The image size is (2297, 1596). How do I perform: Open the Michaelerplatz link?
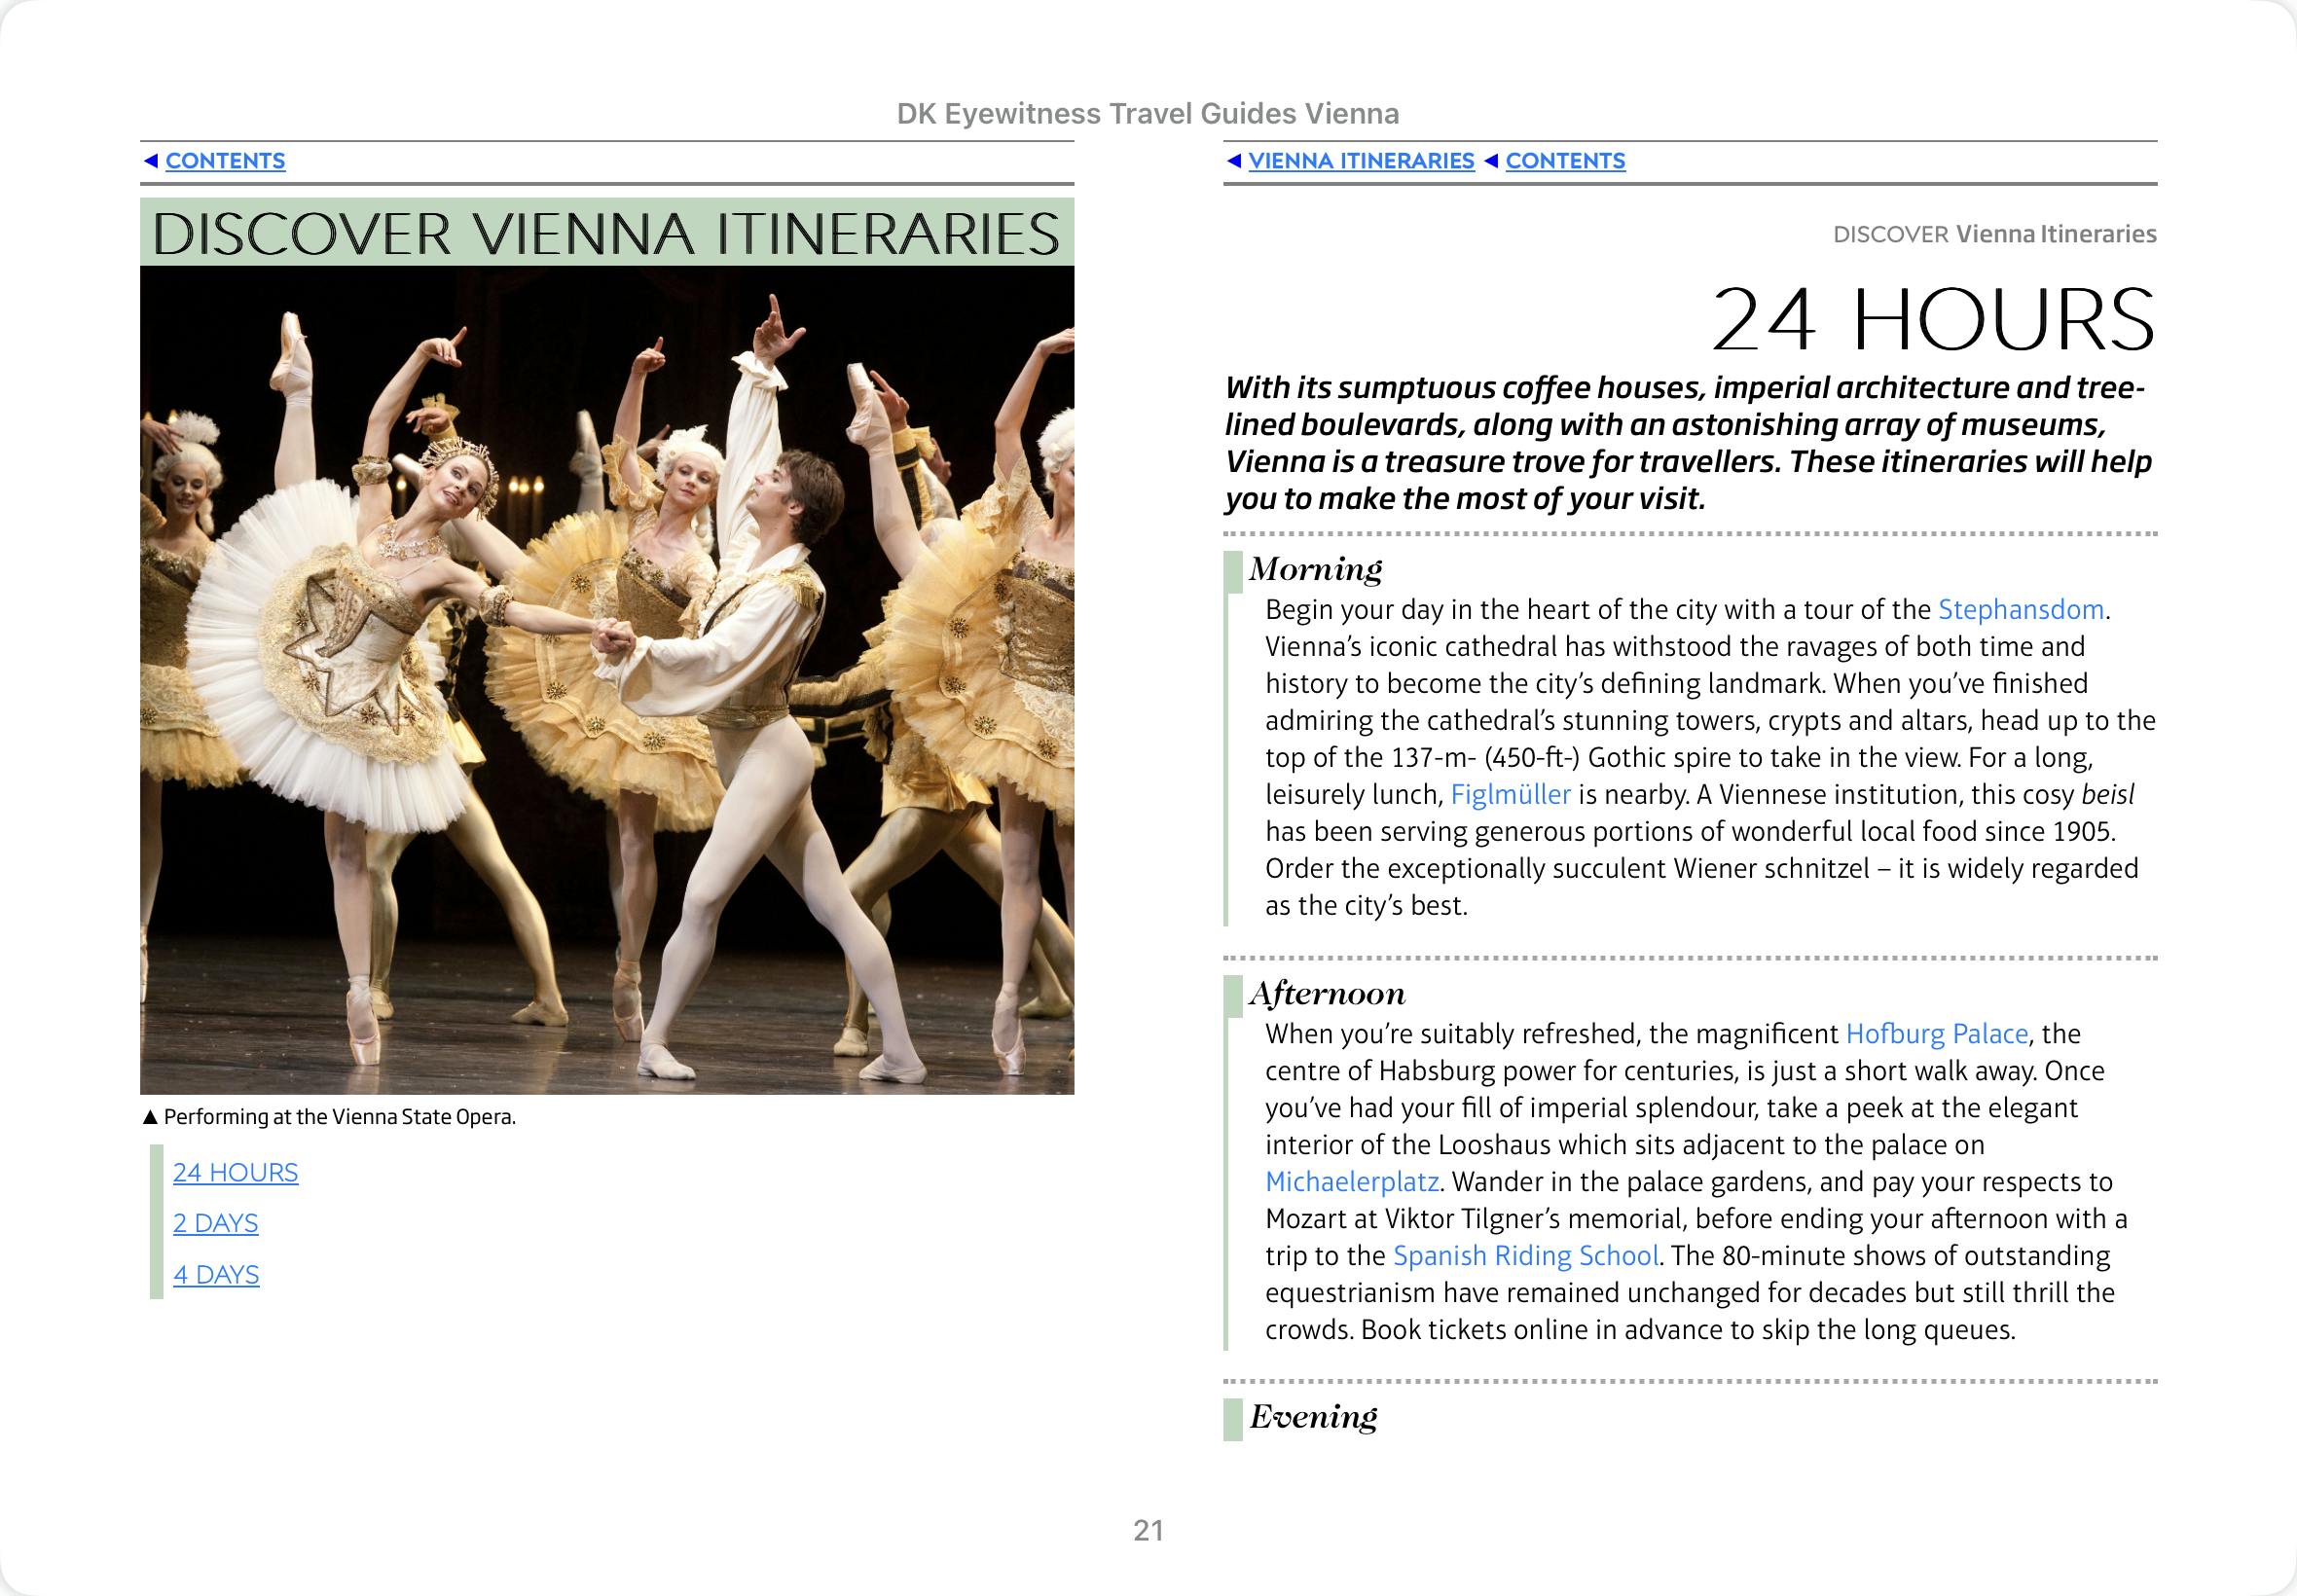click(x=1352, y=1182)
